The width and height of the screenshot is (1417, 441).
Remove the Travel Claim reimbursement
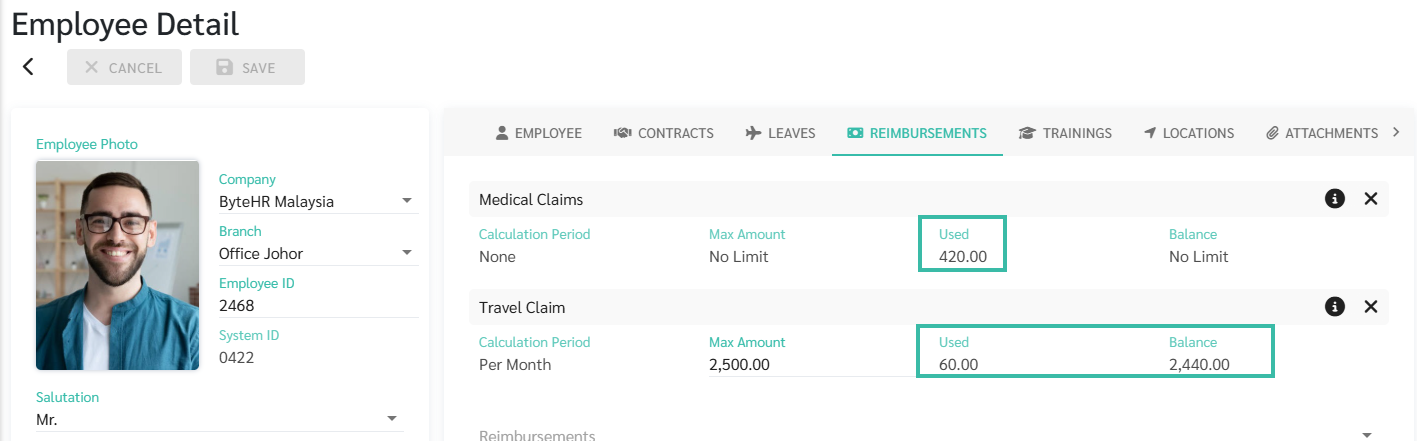(x=1371, y=307)
